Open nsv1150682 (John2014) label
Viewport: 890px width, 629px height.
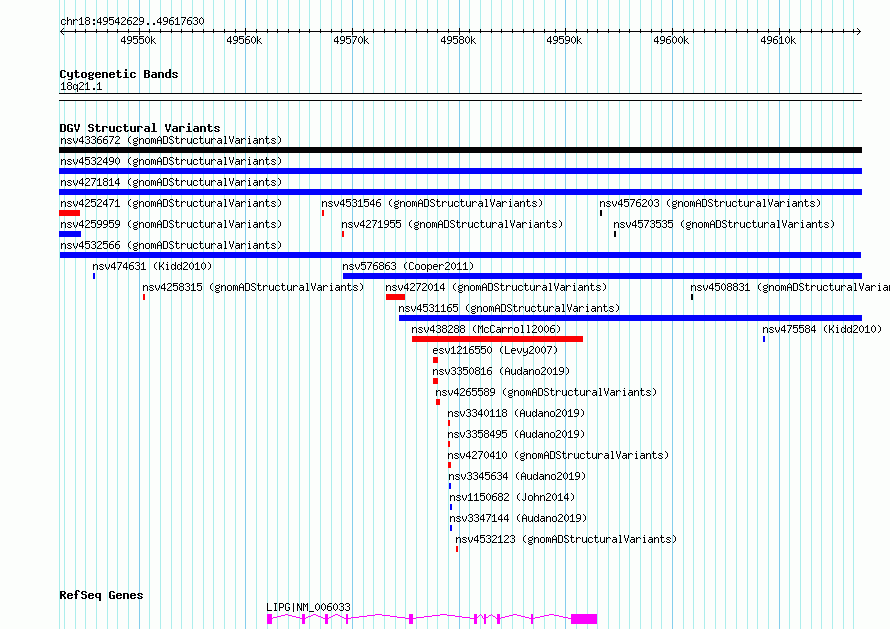(x=512, y=497)
